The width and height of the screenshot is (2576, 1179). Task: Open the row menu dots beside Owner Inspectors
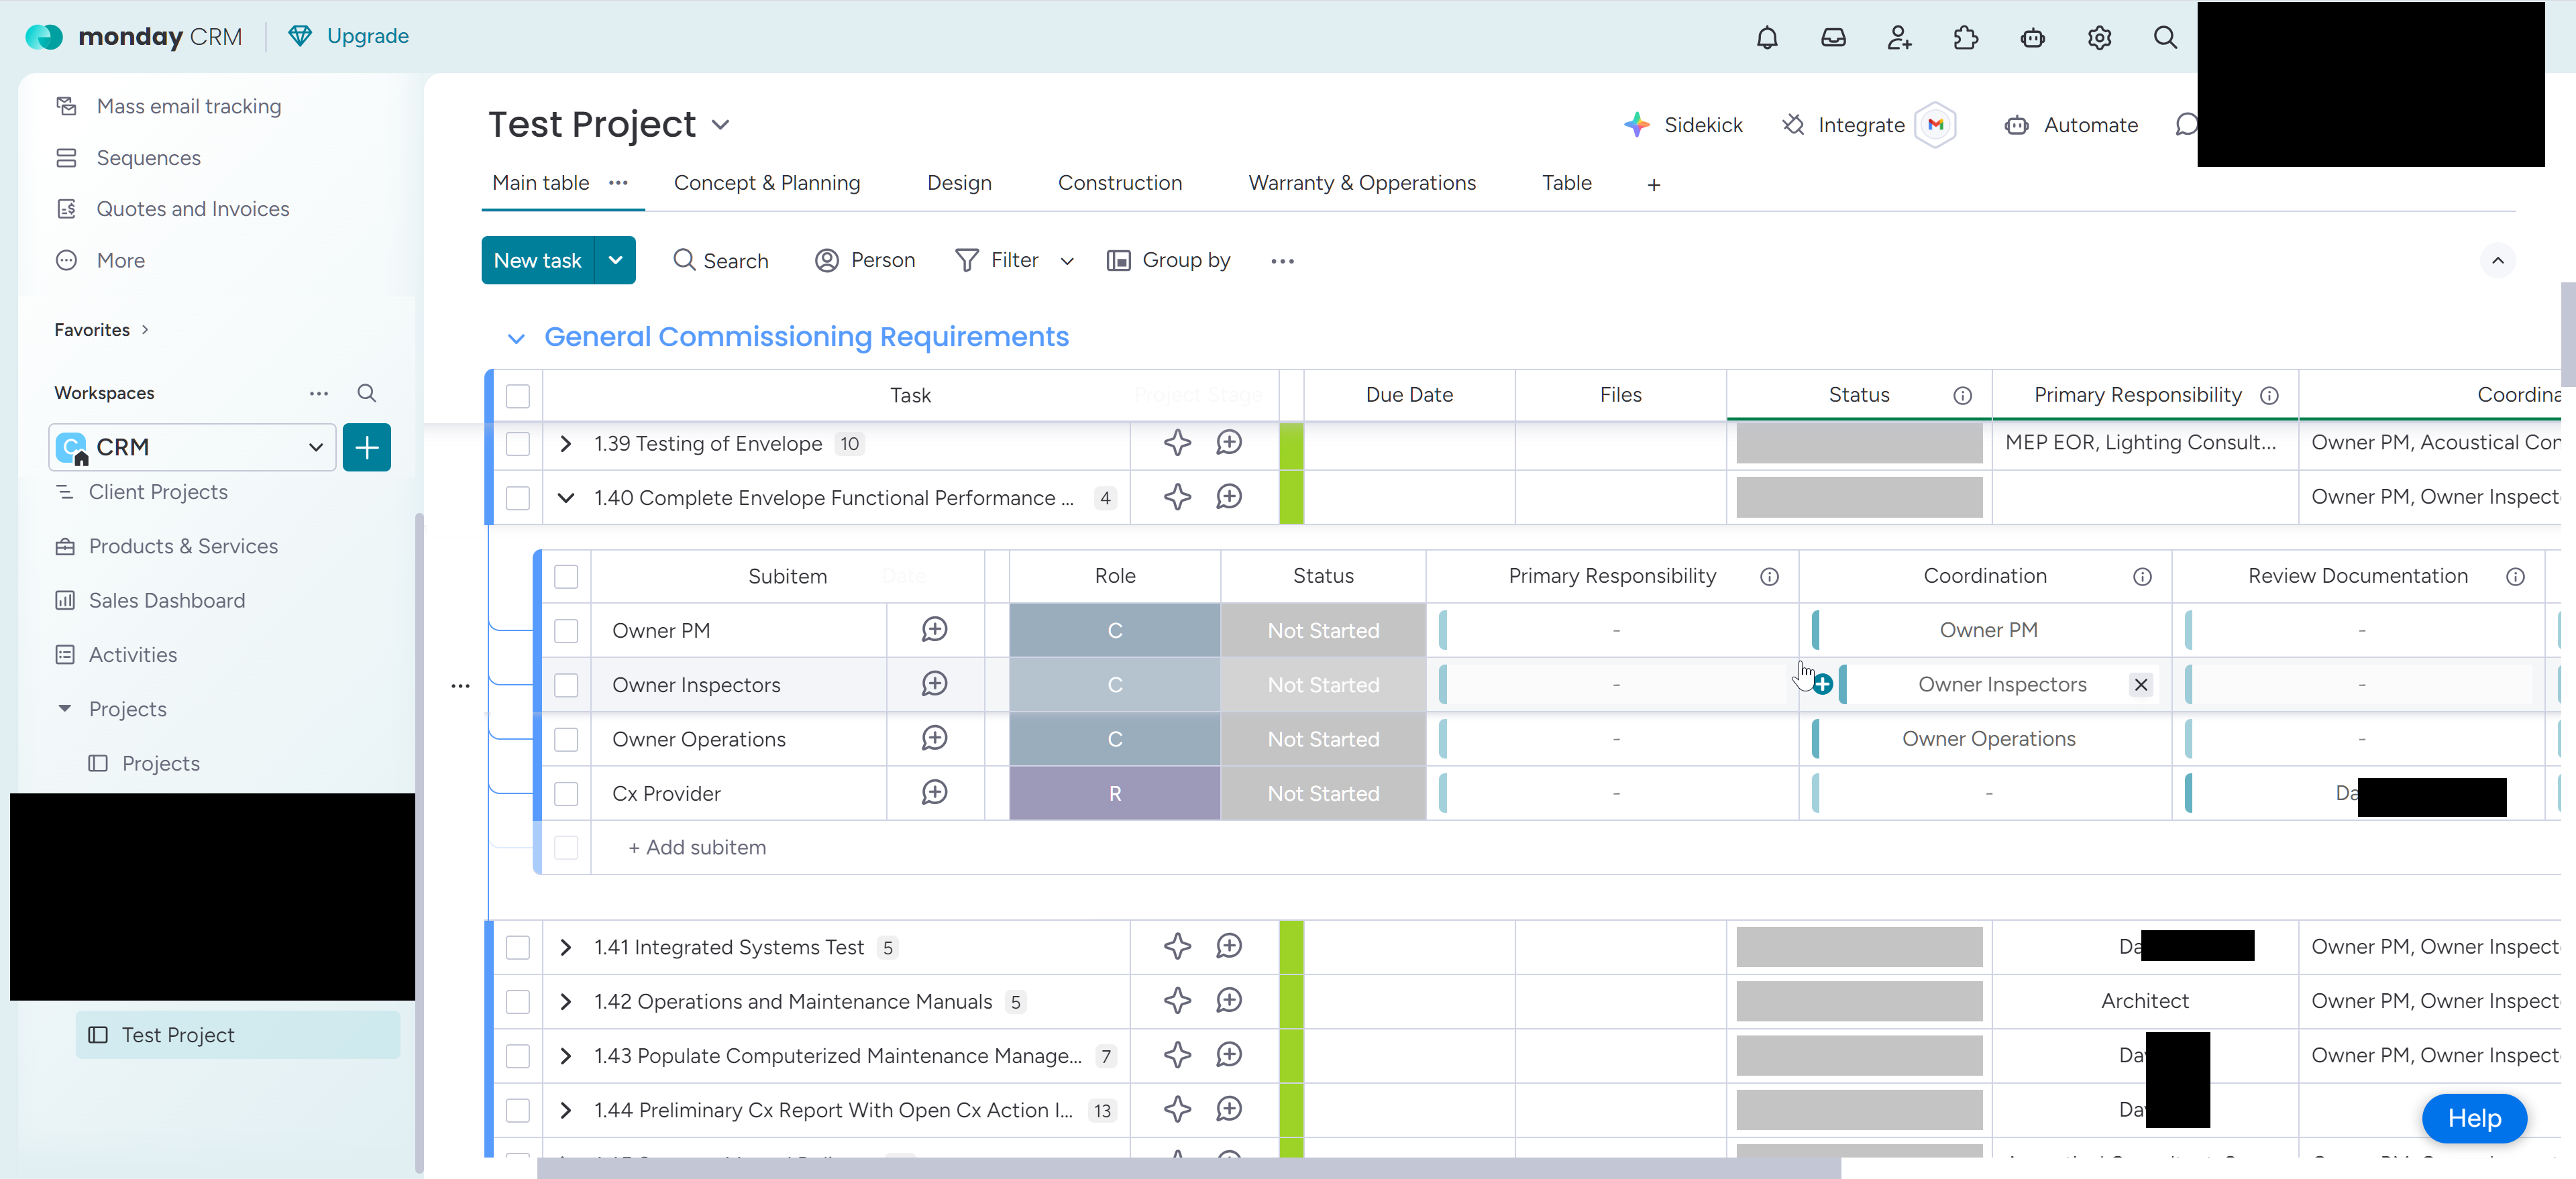(x=460, y=686)
